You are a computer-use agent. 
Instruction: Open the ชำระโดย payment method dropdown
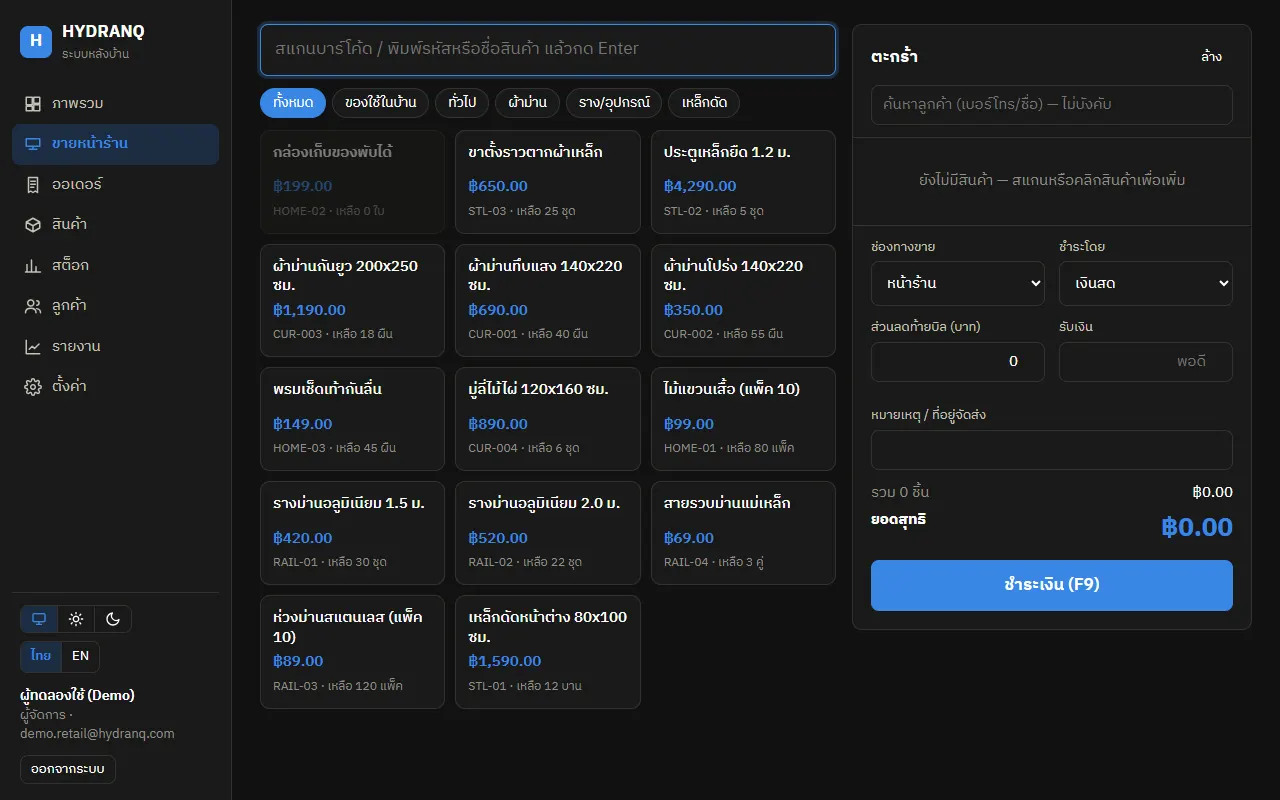tap(1146, 283)
